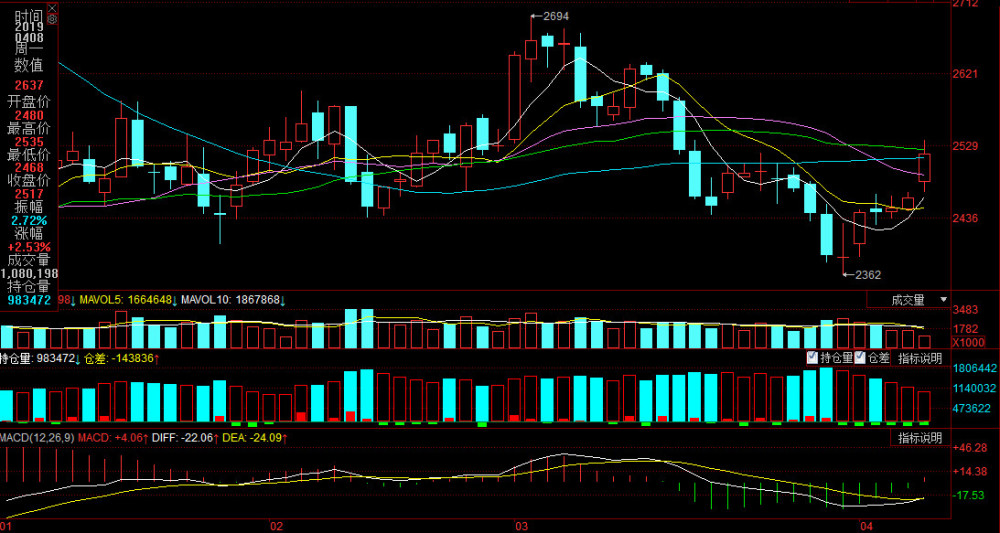Click the 2436 price axis label
Screen dimensions: 1000x533
click(965, 218)
